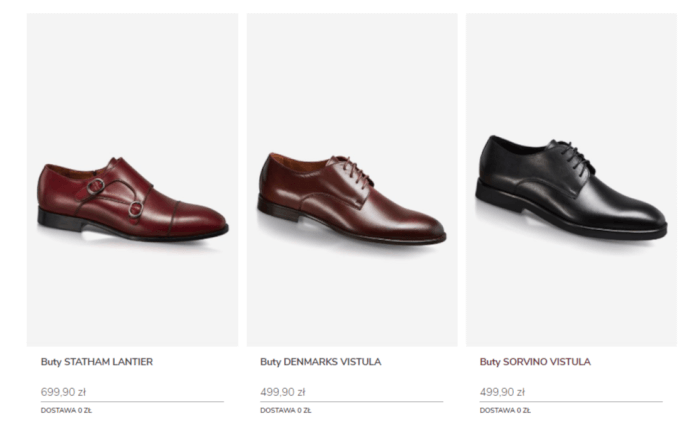Select the 499,90 zł price under Denmarks

pyautogui.click(x=283, y=392)
